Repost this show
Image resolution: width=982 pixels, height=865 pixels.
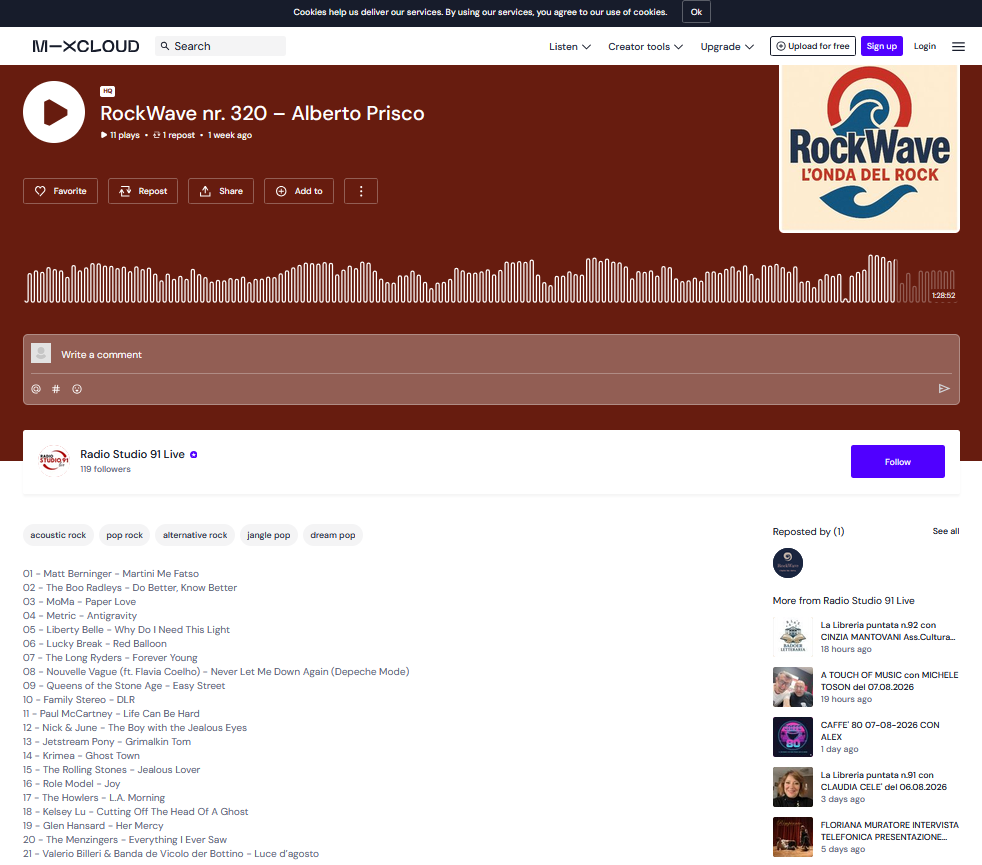[143, 191]
